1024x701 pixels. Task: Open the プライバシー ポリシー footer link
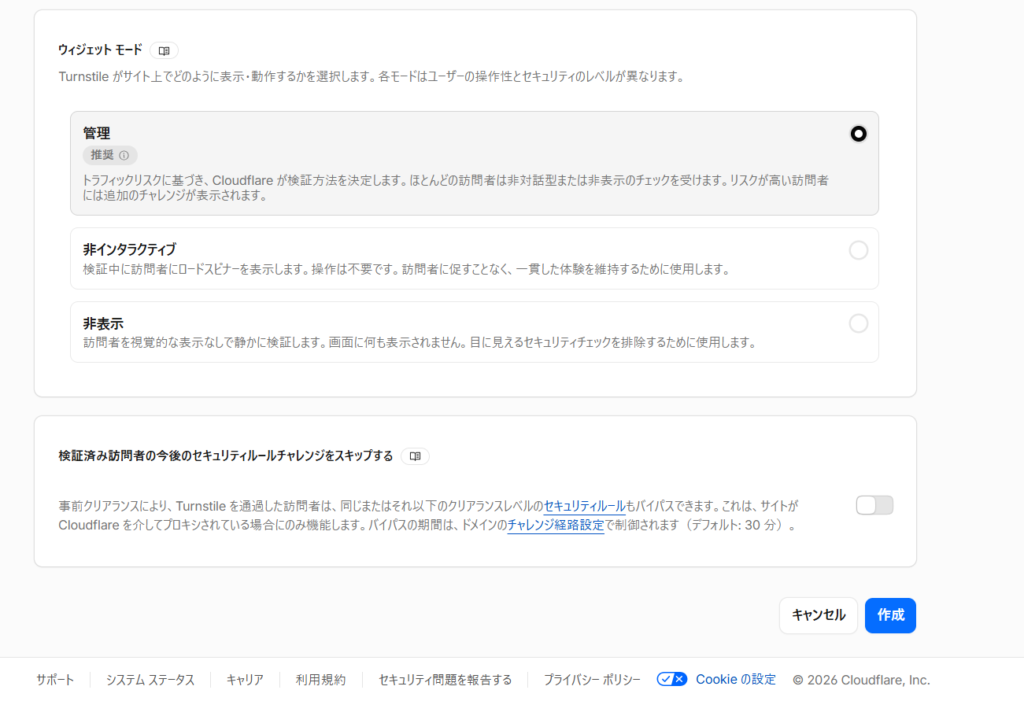592,680
